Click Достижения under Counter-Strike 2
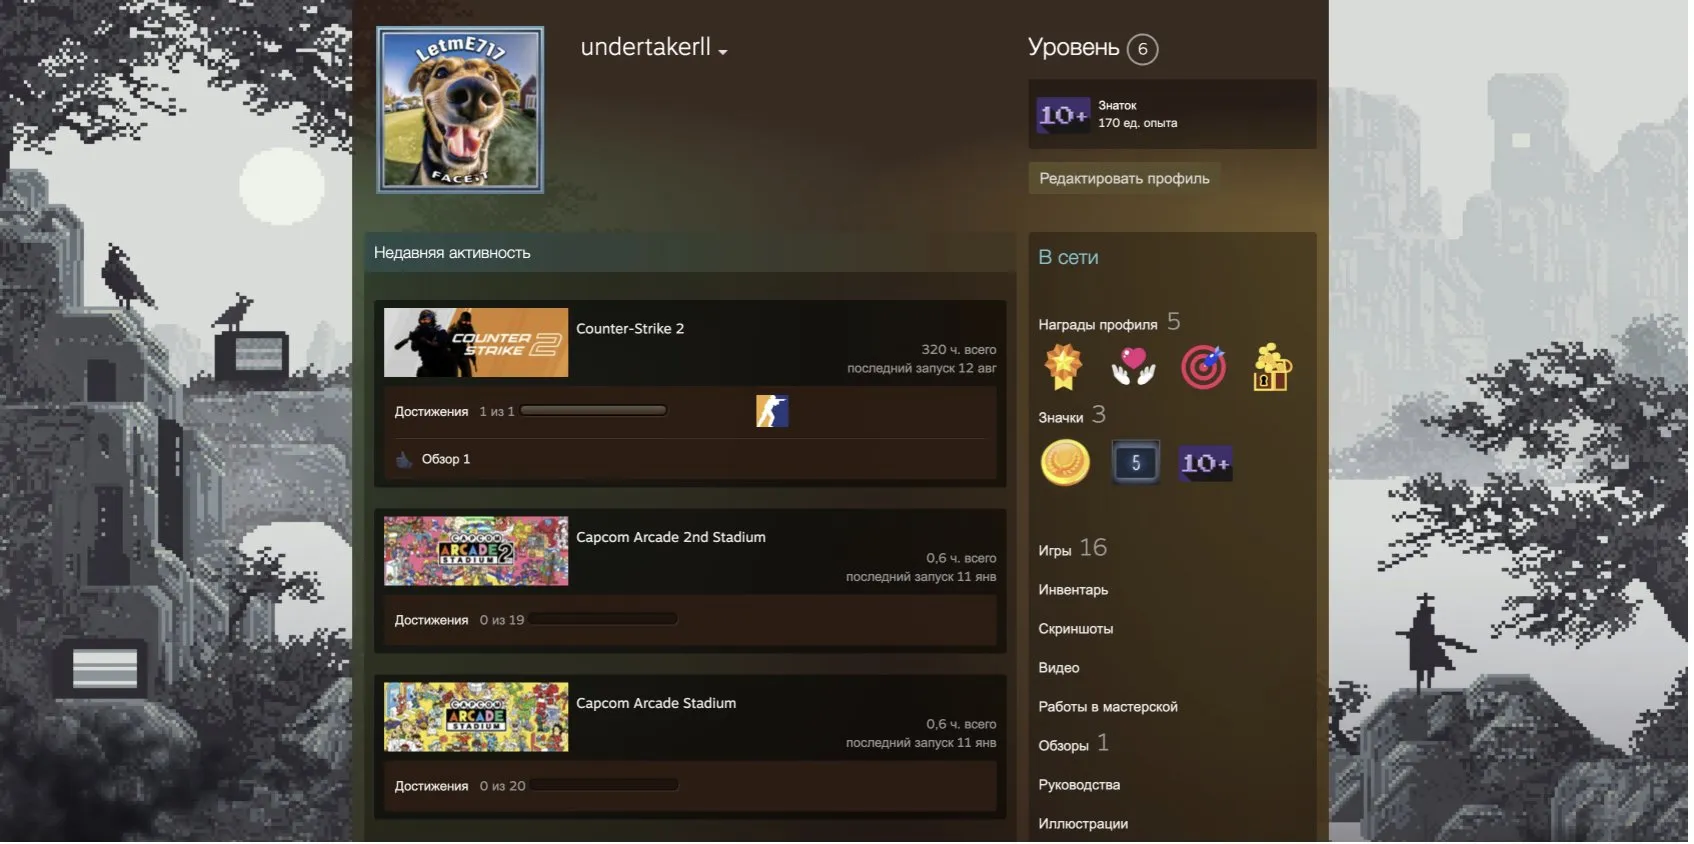 point(431,412)
